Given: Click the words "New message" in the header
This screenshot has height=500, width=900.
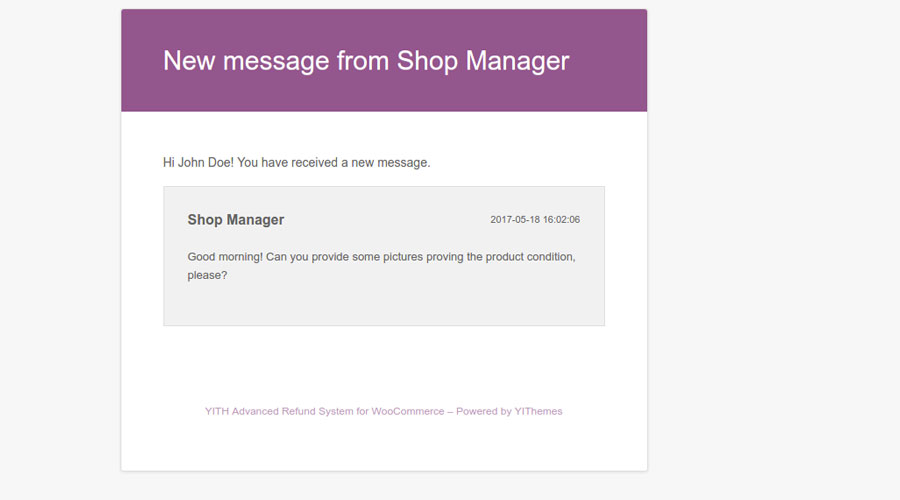Looking at the screenshot, I should (x=246, y=60).
